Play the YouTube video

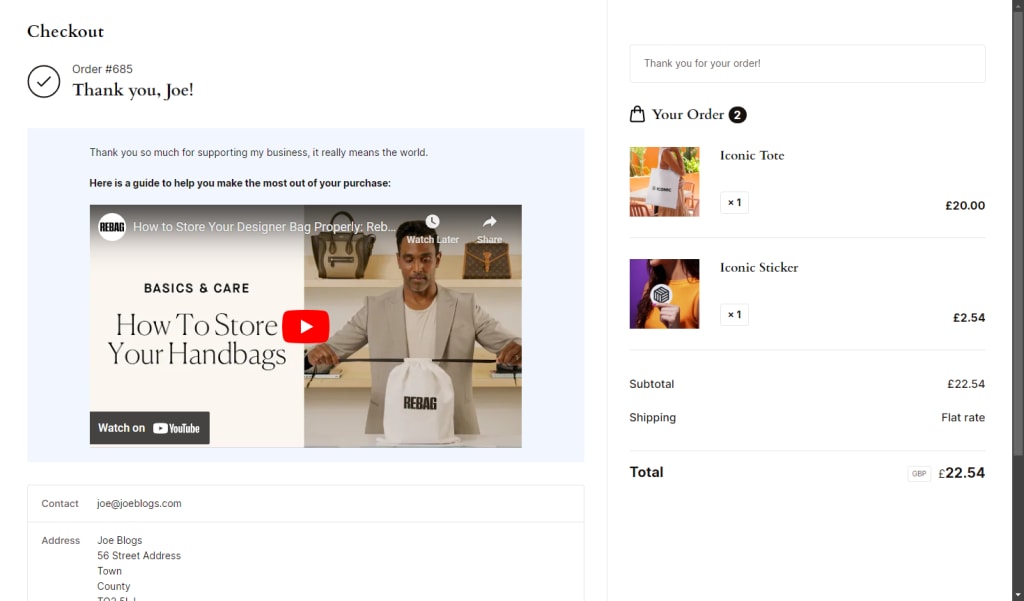(306, 326)
